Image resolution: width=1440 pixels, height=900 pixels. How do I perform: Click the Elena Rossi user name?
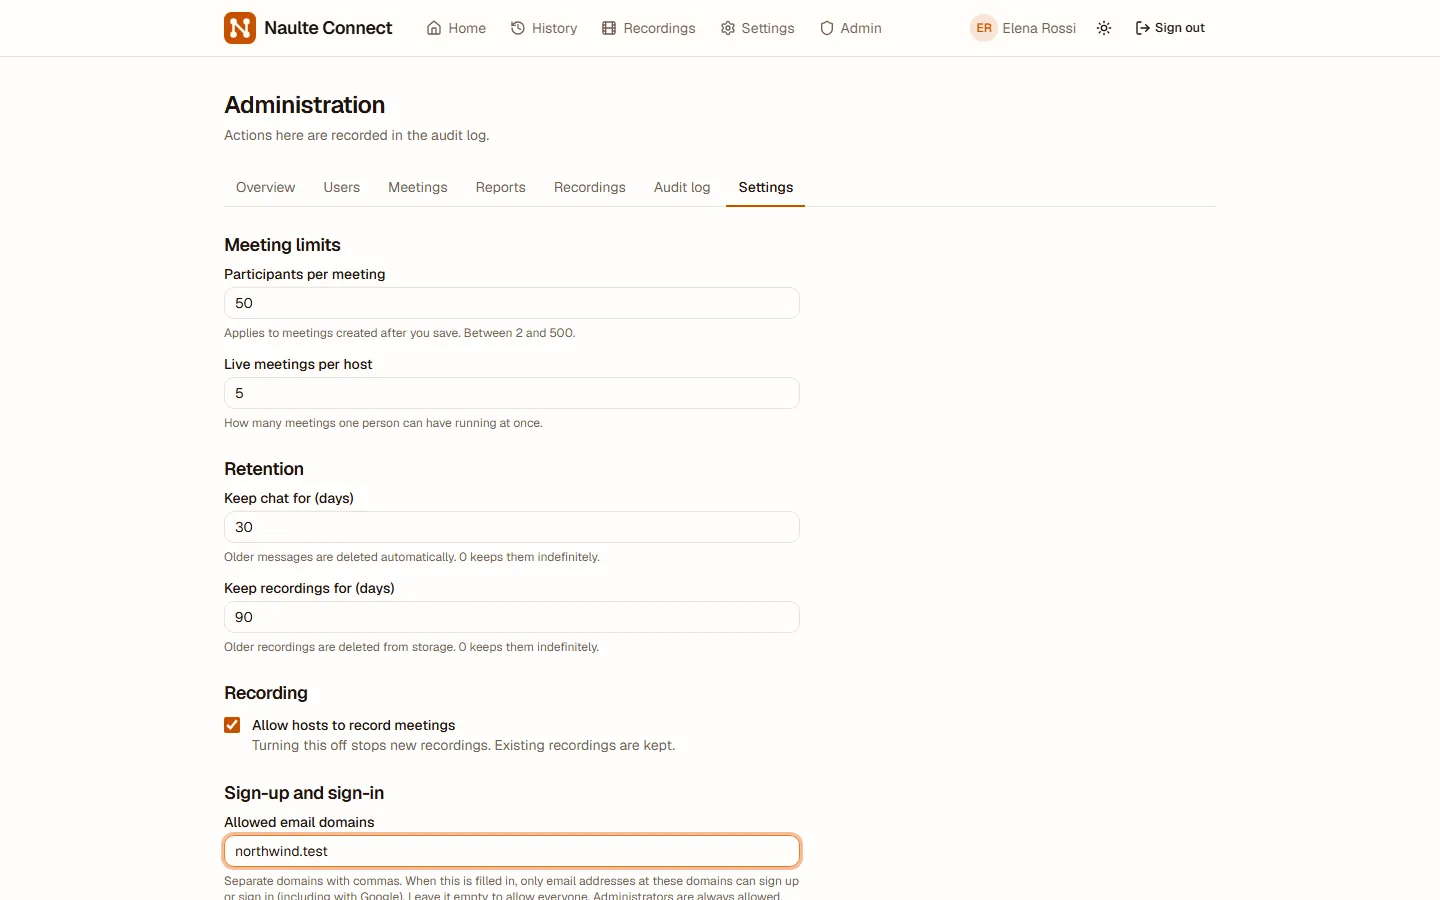[x=1039, y=28]
